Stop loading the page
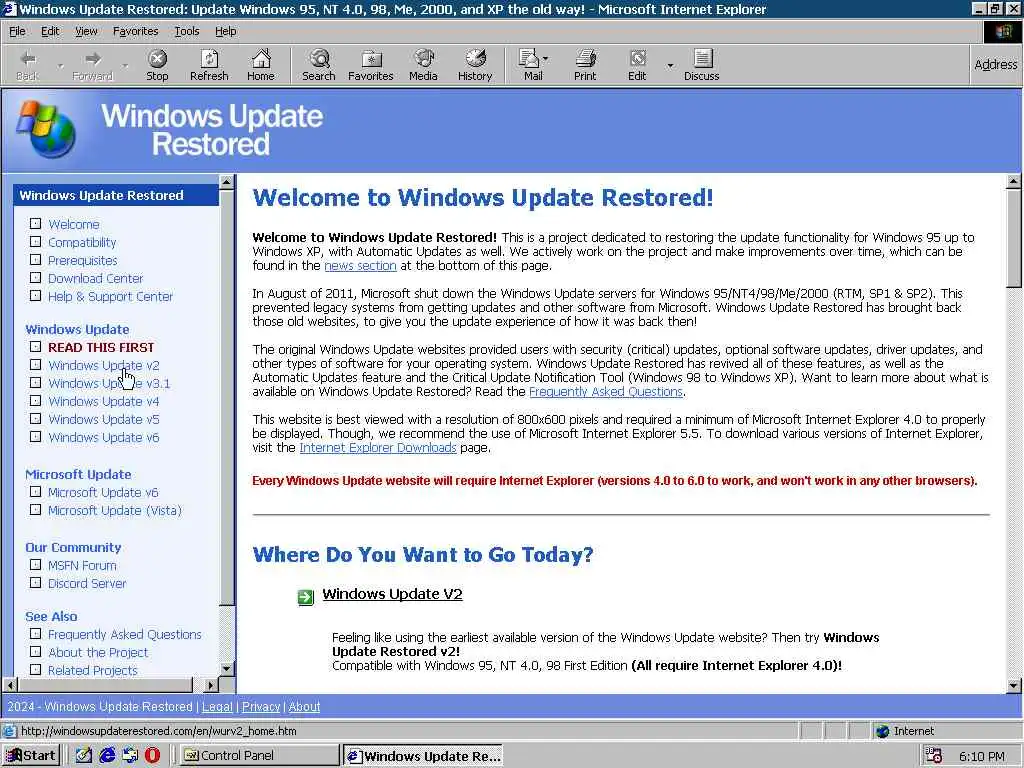Image resolution: width=1024 pixels, height=768 pixels. (157, 65)
